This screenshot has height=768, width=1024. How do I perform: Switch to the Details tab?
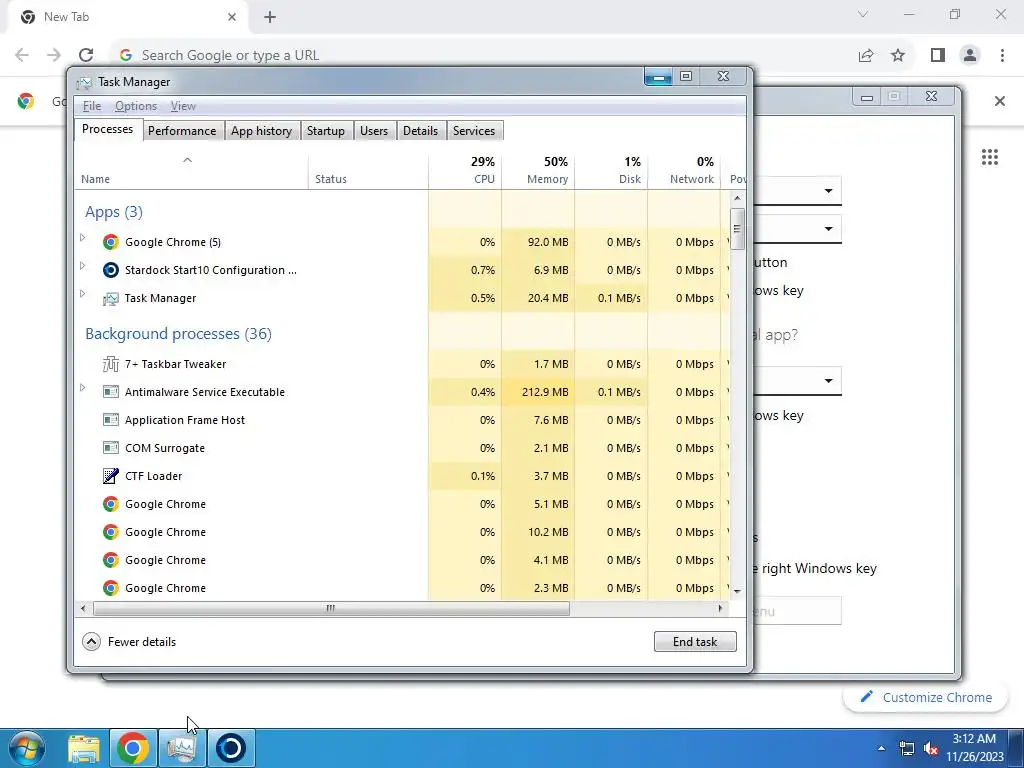(x=421, y=131)
